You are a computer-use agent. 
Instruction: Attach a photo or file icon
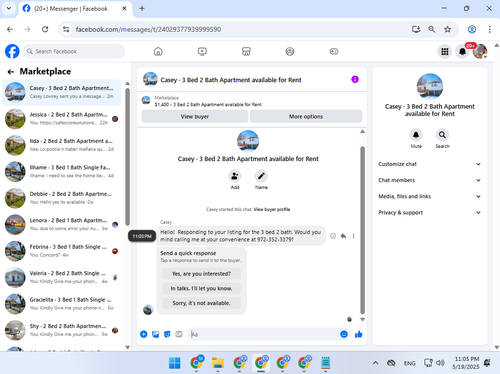point(155,334)
